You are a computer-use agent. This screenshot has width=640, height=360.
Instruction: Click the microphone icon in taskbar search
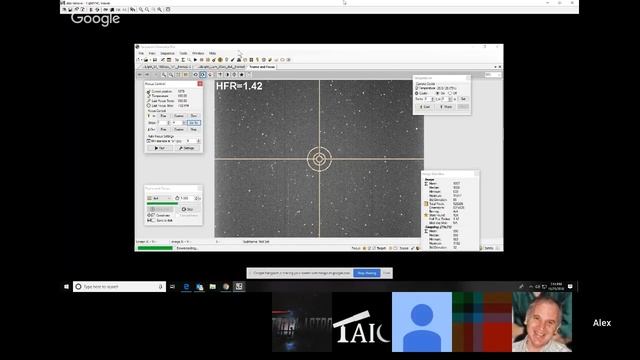(x=160, y=287)
